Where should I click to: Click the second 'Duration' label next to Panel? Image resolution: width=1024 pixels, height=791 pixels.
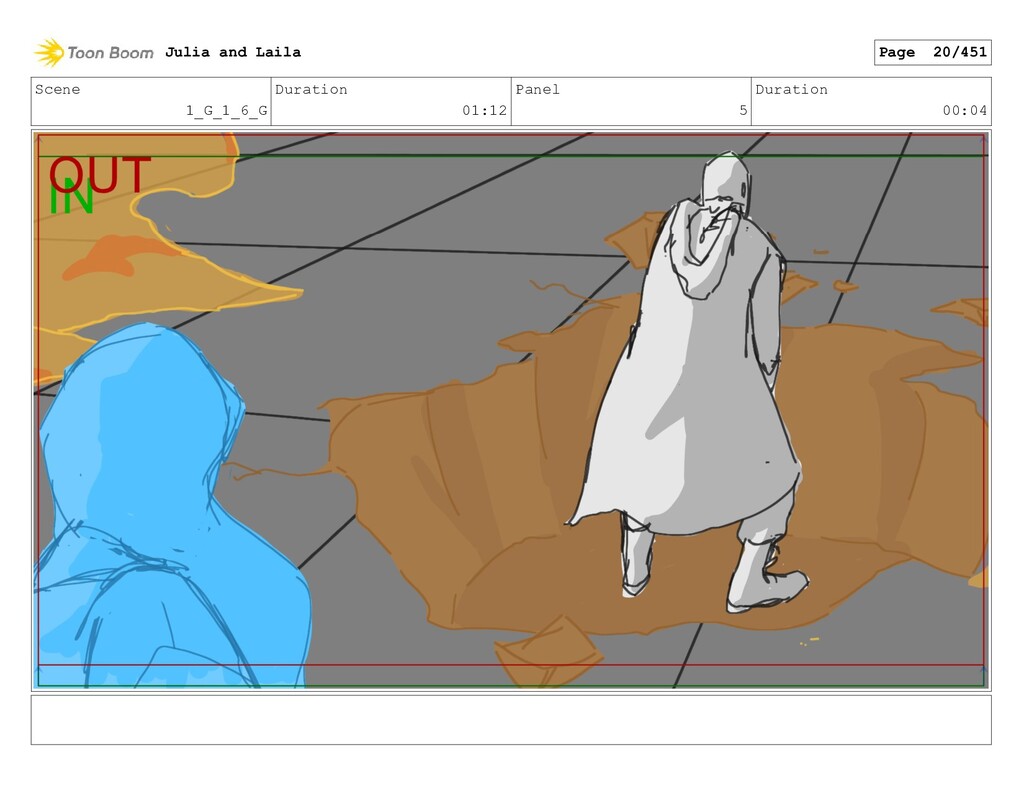click(792, 89)
